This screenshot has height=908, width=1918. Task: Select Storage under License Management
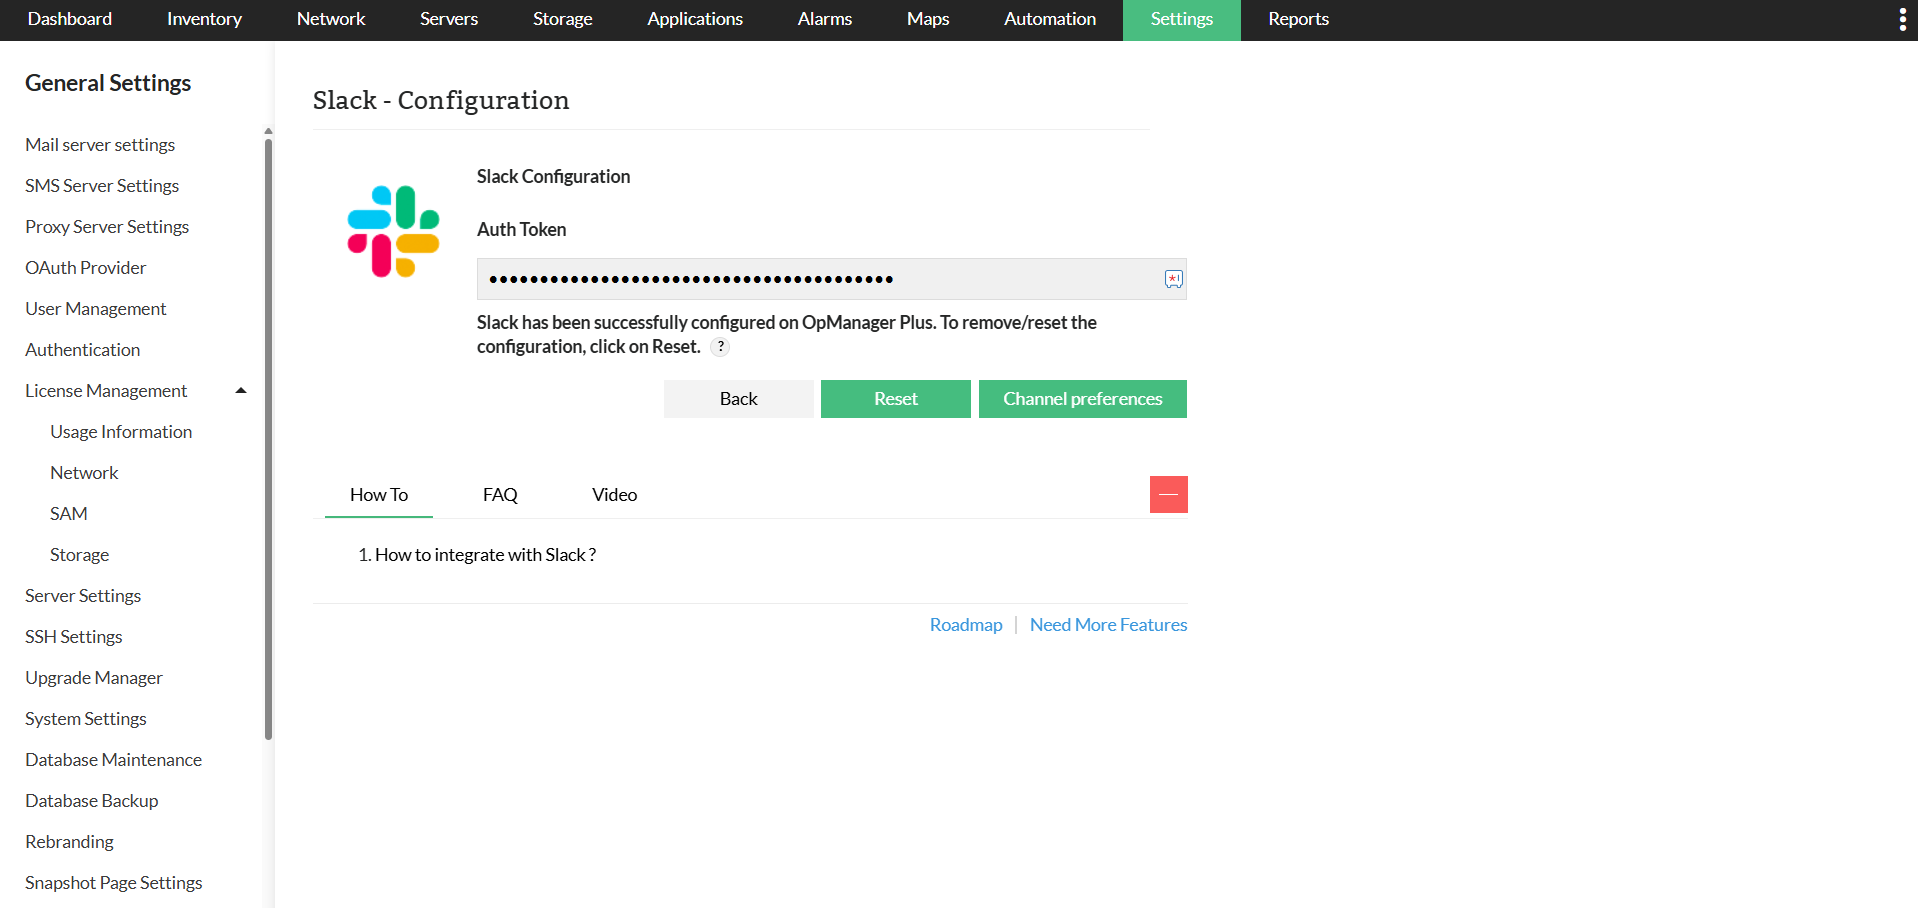(x=80, y=555)
